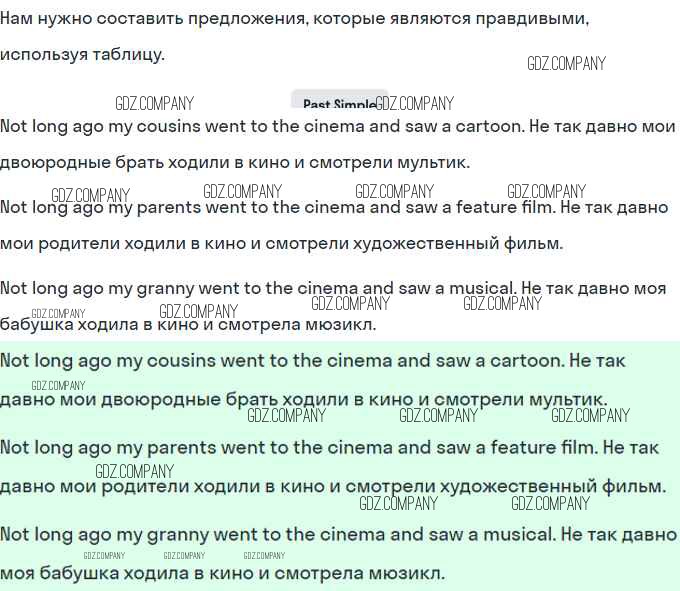Viewport: 680px width, 591px height.
Task: Click green line "моя бабушка ходила в кино"
Action: pos(222,574)
